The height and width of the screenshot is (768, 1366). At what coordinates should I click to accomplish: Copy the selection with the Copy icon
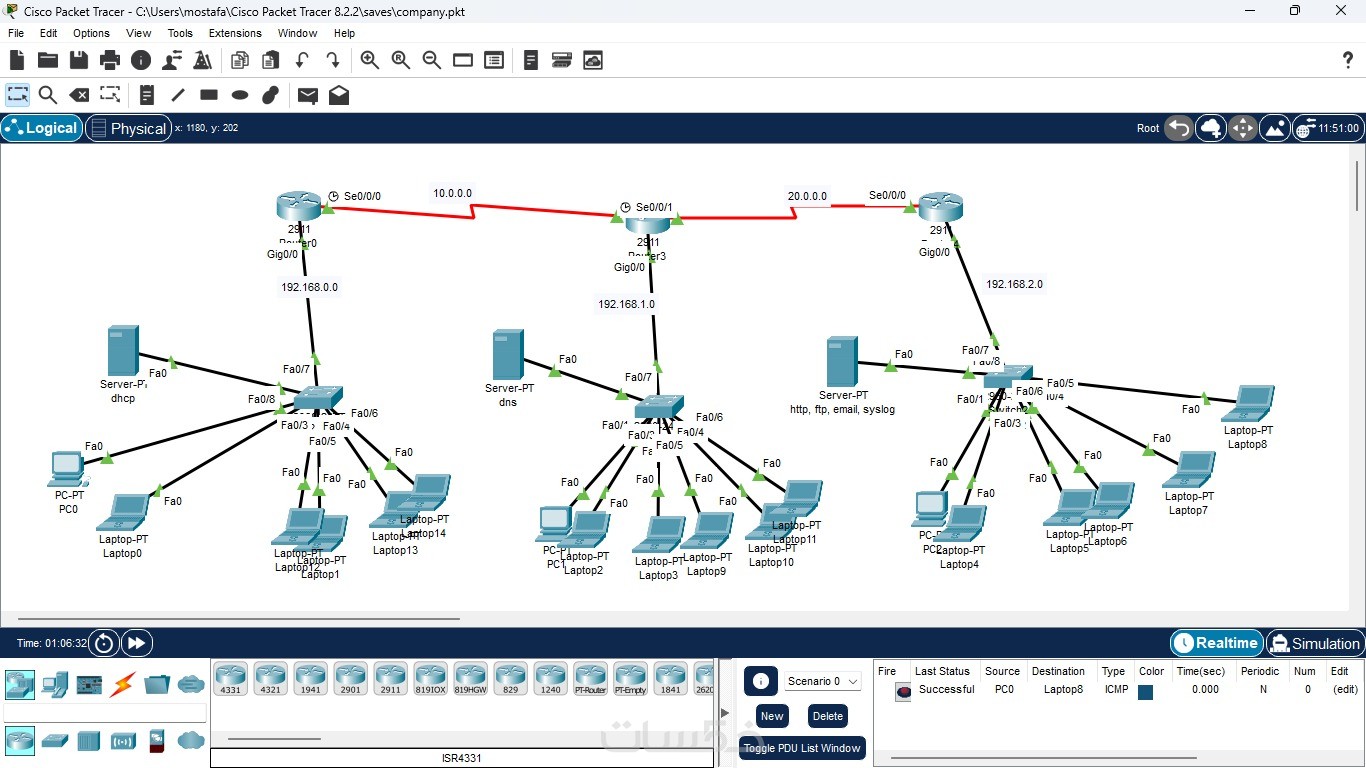coord(240,61)
